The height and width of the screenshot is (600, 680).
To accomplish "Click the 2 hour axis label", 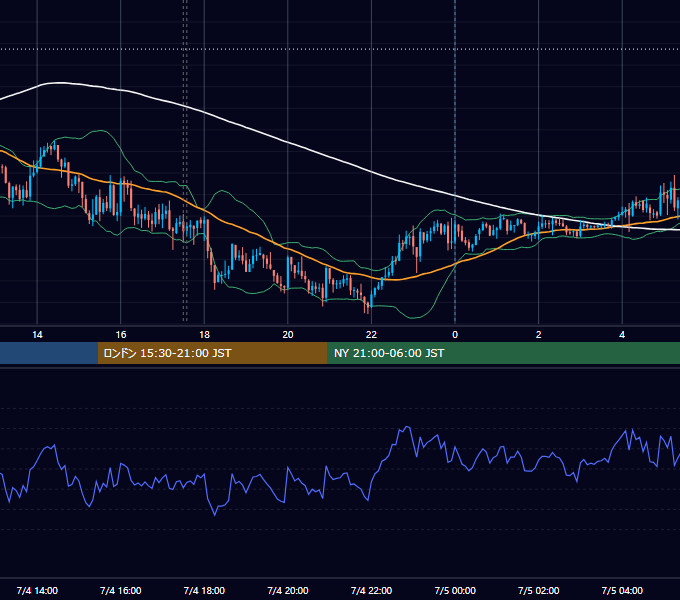I will (539, 335).
